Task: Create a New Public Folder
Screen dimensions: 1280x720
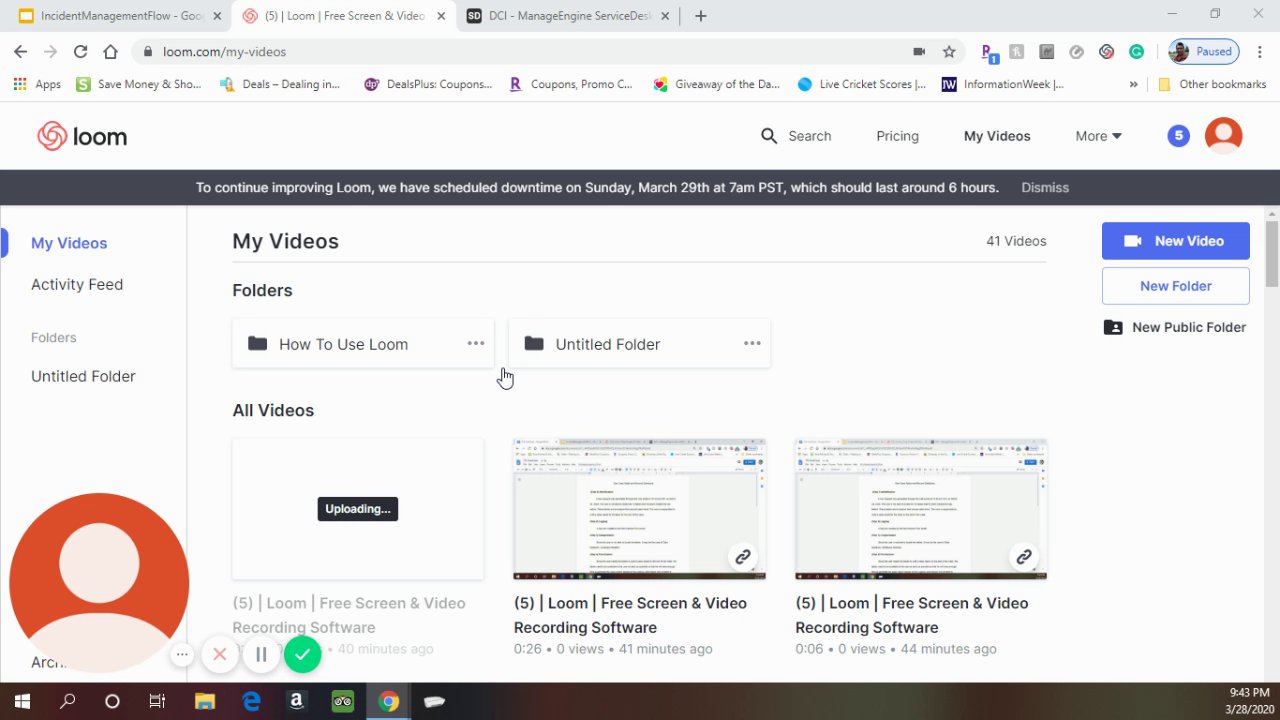Action: (x=1175, y=327)
